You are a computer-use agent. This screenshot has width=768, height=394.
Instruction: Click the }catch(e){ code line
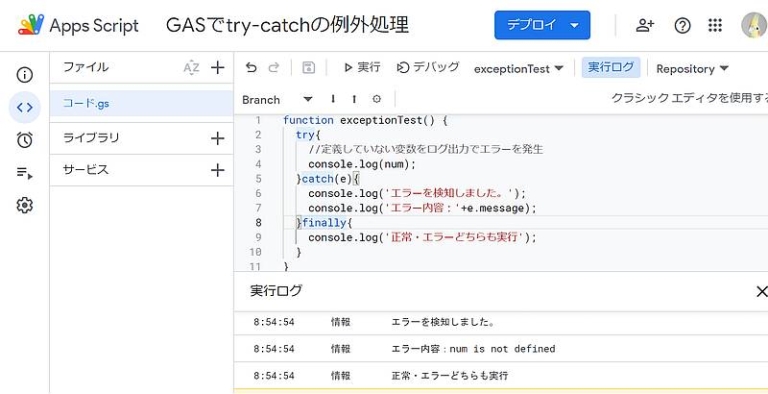pos(328,179)
